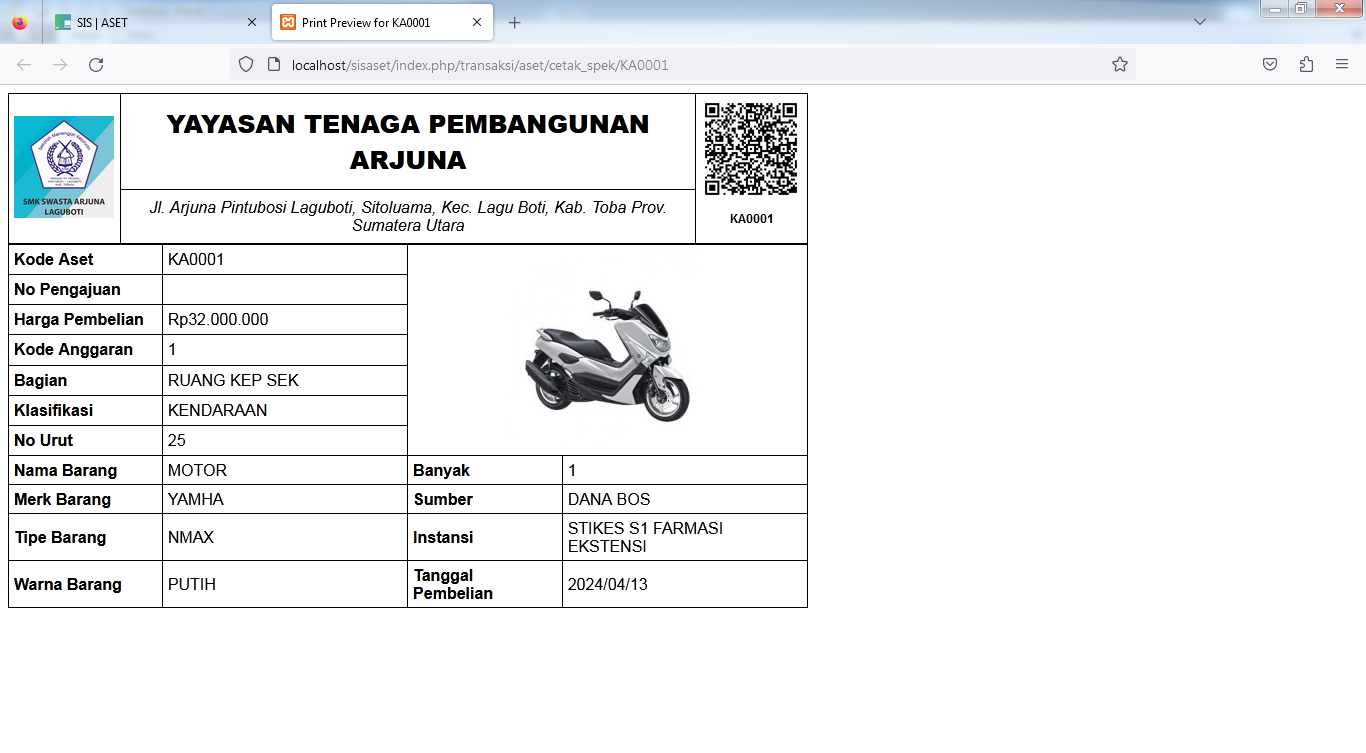The width and height of the screenshot is (1366, 753).
Task: Click the Harga Pembelian label
Action: coord(79,320)
